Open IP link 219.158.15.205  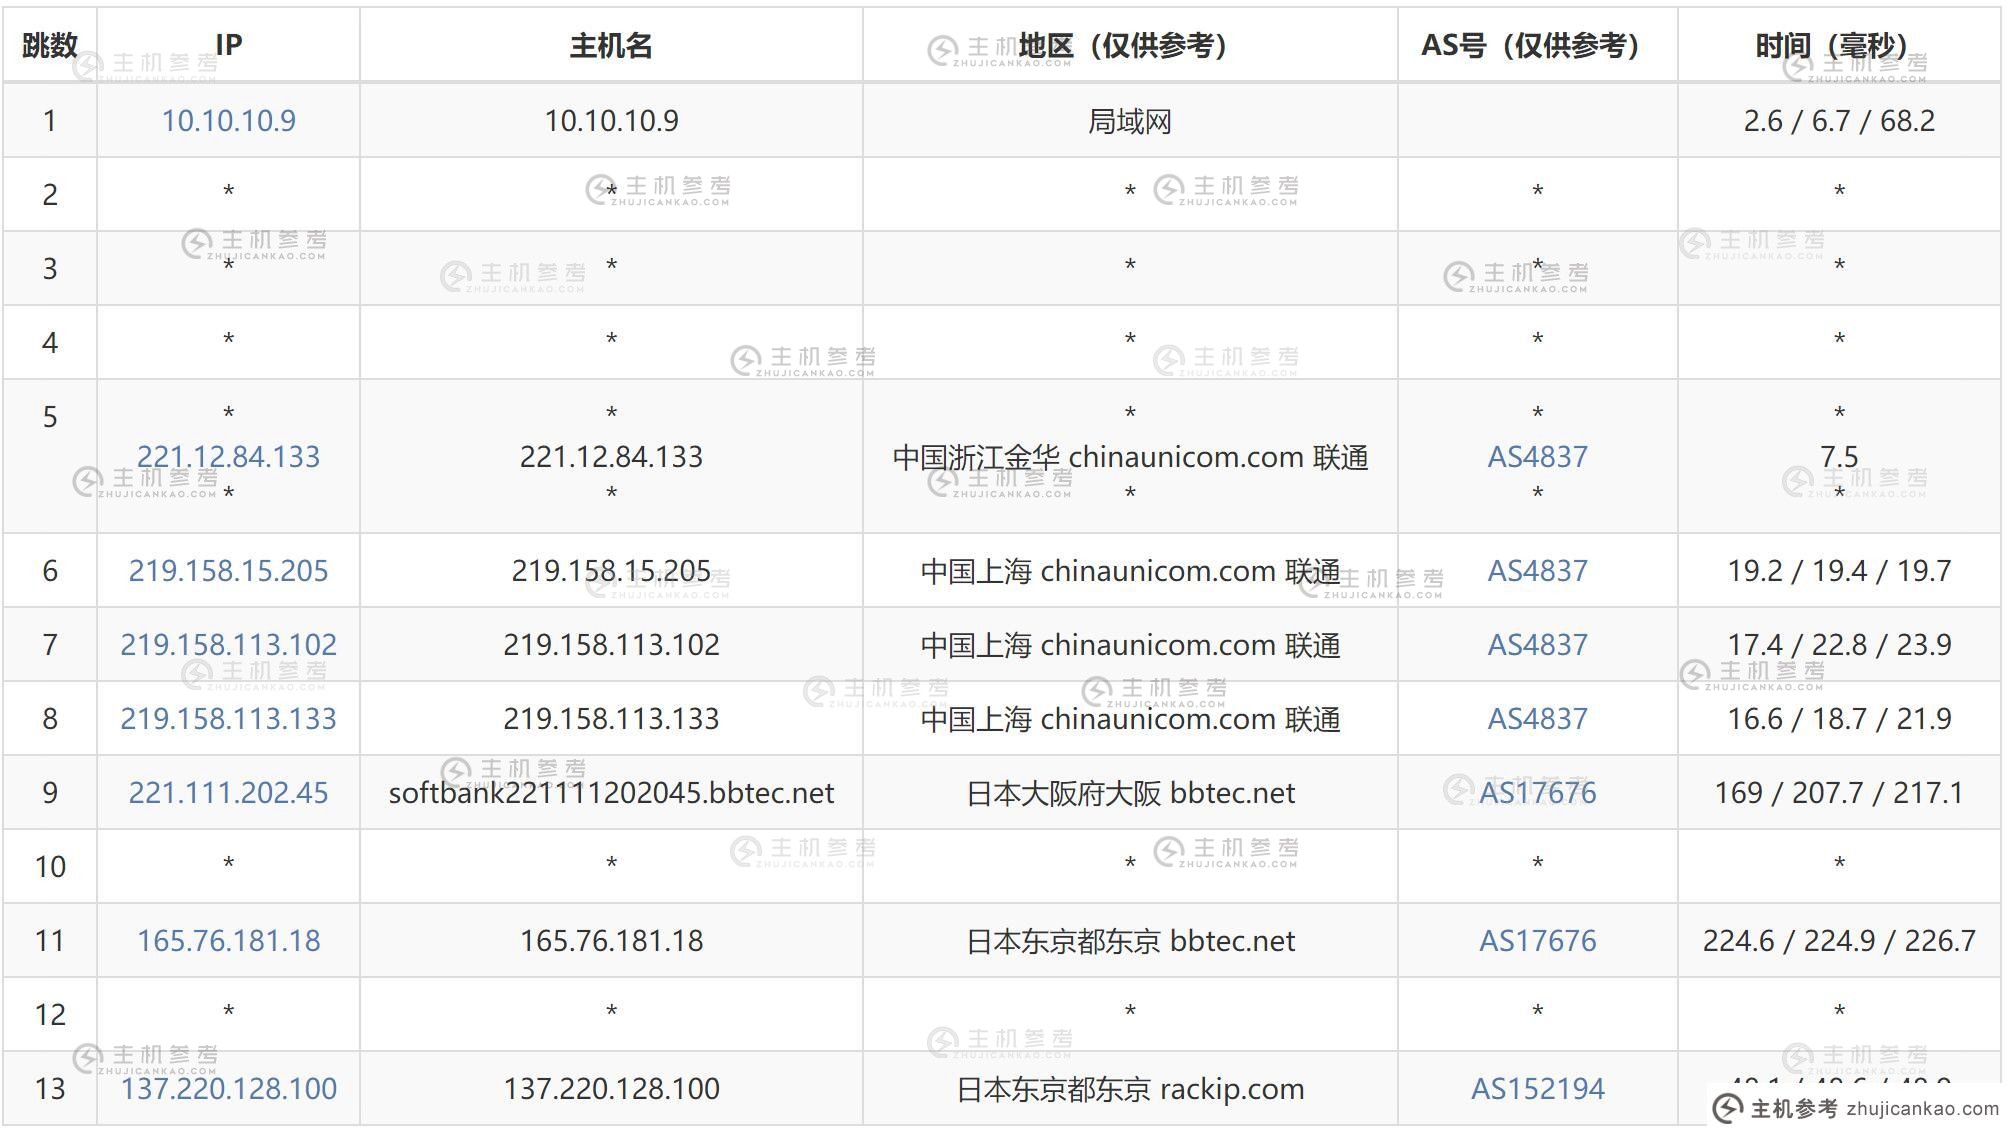coord(229,571)
